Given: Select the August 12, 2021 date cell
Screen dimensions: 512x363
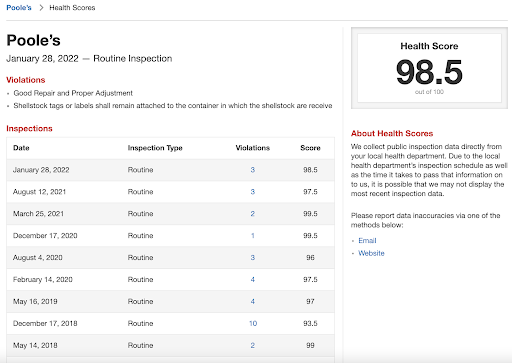Looking at the screenshot, I should 39,192.
